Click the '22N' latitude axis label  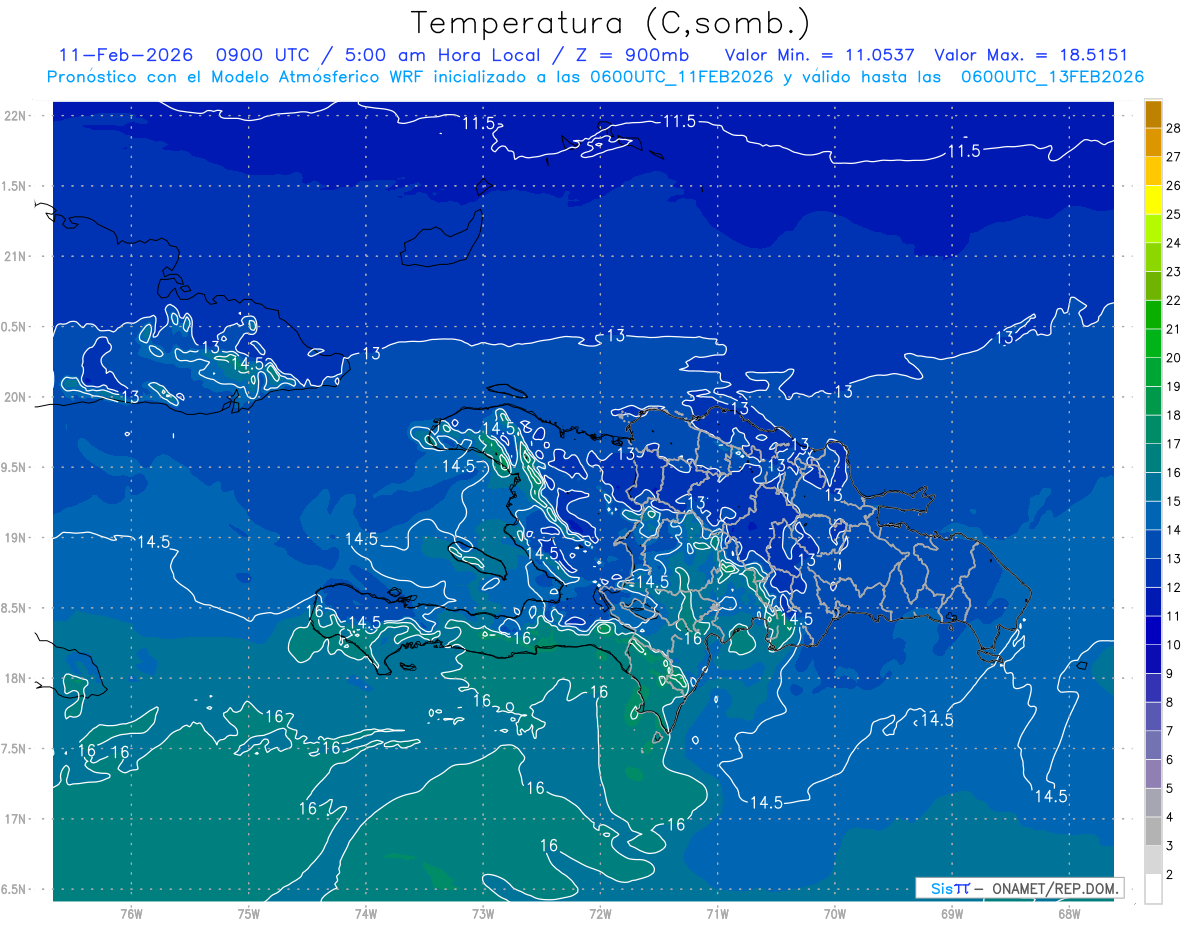tap(16, 115)
